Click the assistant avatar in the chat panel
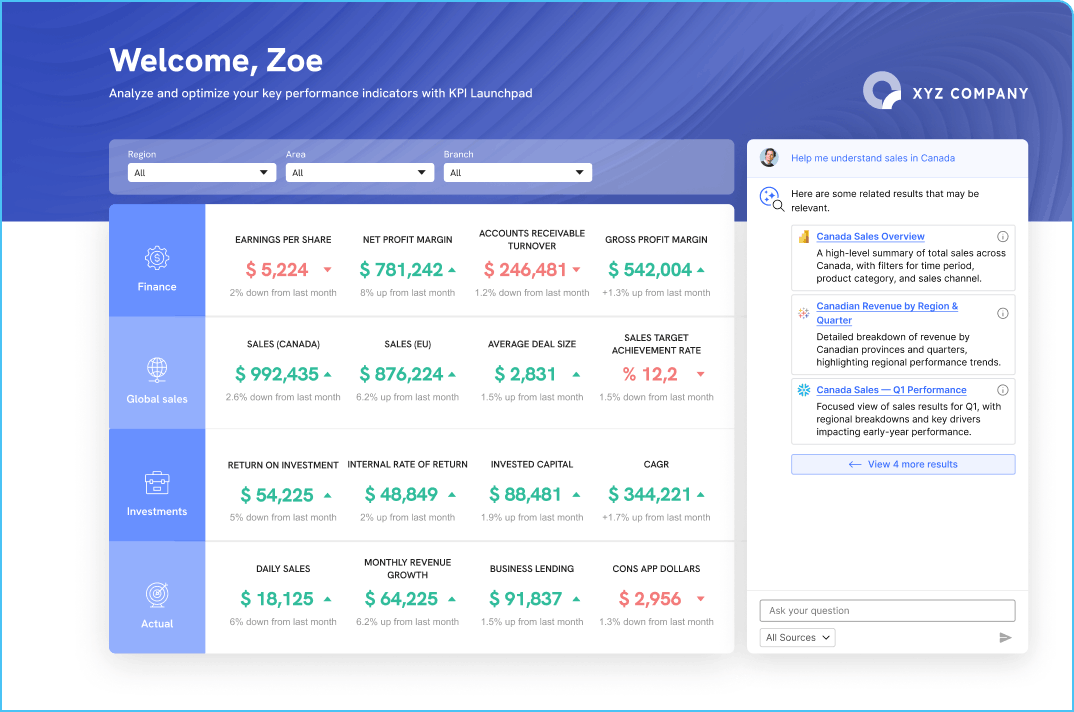 point(769,157)
